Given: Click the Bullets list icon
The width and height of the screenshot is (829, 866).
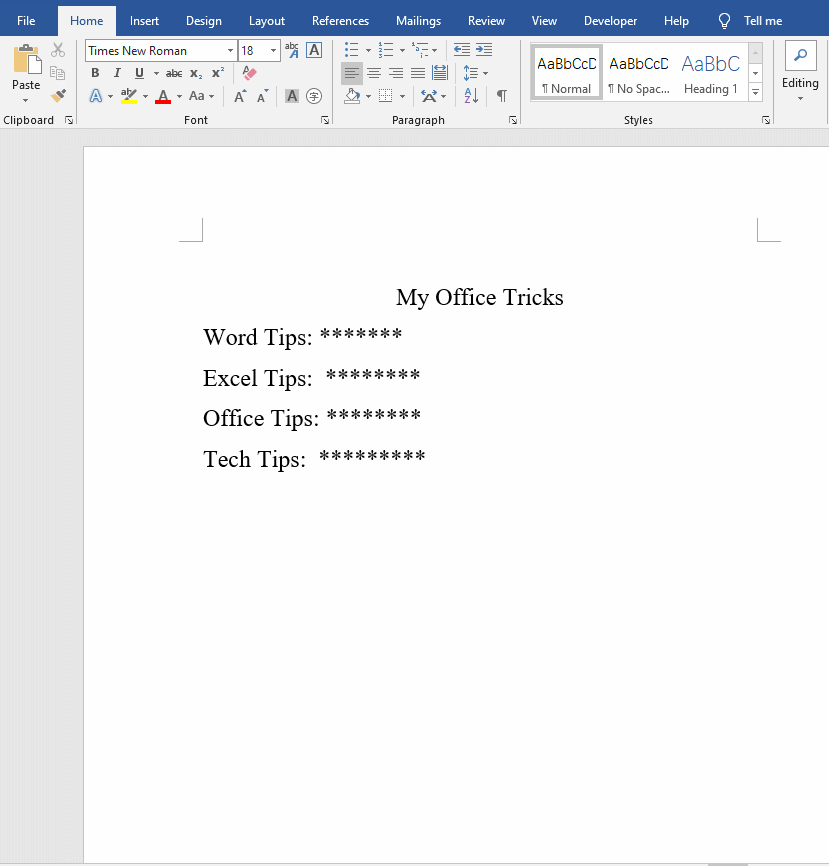Looking at the screenshot, I should tap(351, 50).
